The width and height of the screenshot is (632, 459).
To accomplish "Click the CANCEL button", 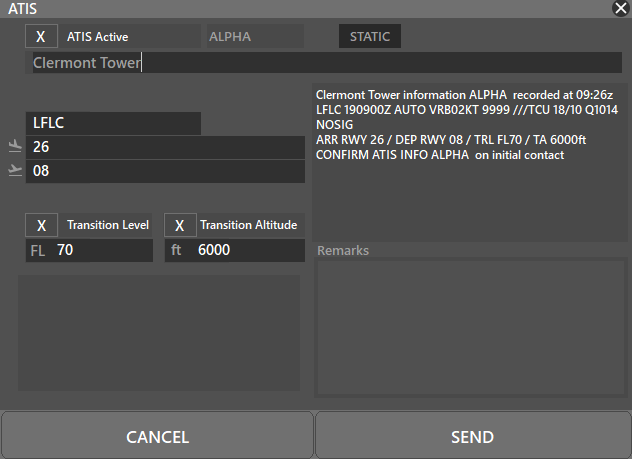I will [157, 435].
